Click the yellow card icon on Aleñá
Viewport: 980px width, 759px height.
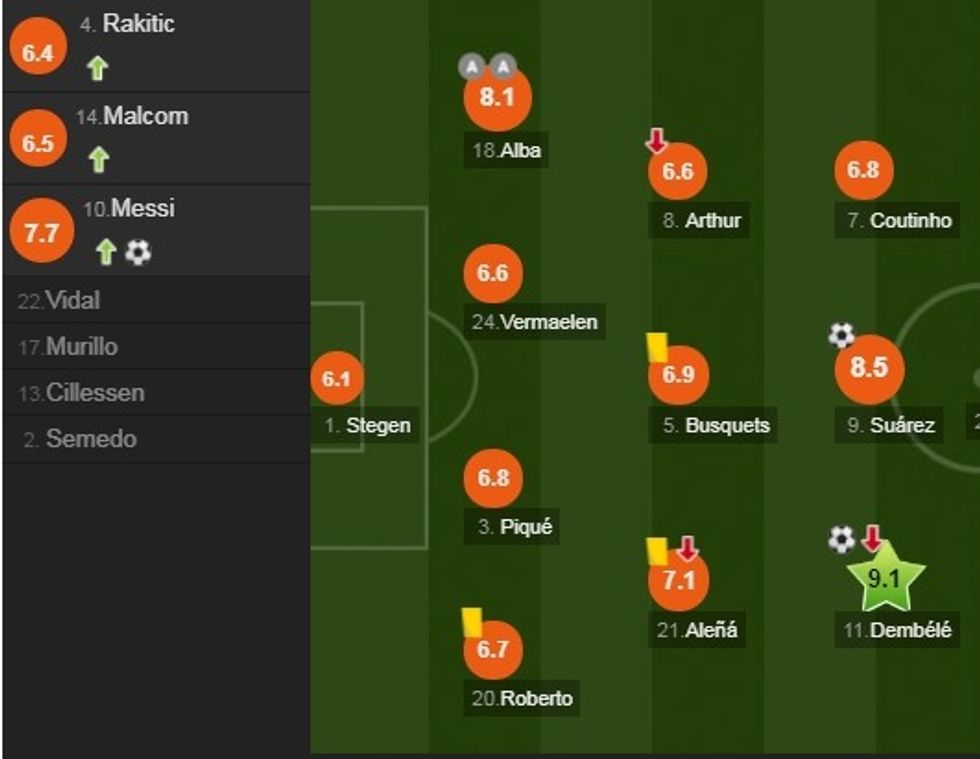coord(657,551)
